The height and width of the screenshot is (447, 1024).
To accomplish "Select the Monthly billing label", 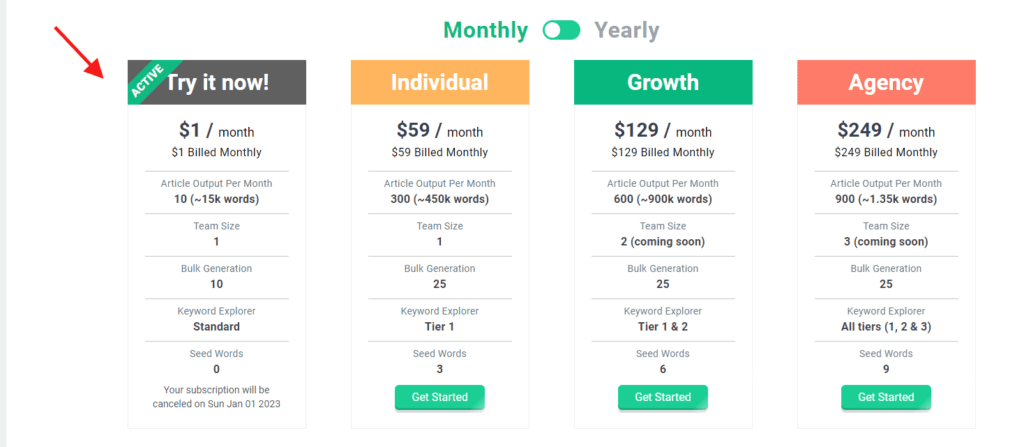I will [x=485, y=30].
